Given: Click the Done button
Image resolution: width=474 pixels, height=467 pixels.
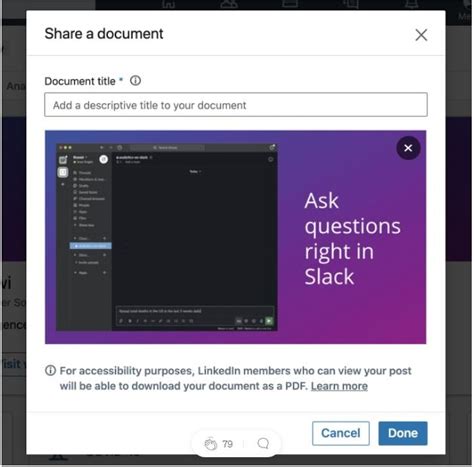Looking at the screenshot, I should (403, 433).
